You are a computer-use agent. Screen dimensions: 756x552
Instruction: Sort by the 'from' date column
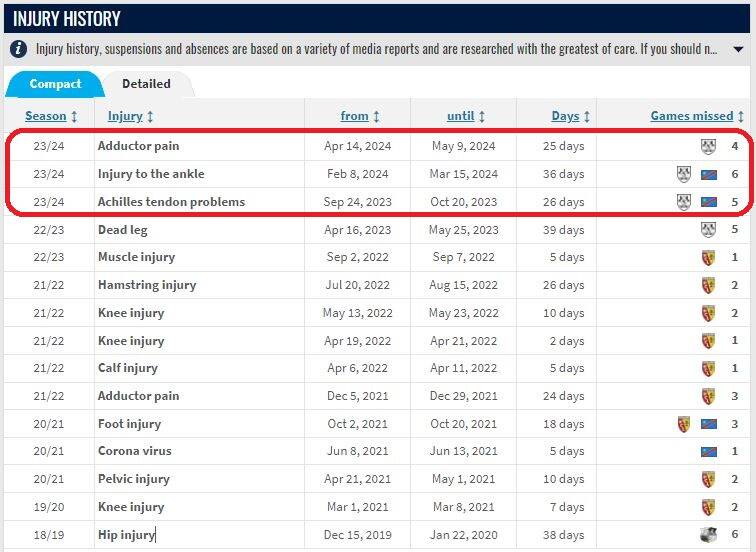point(360,116)
